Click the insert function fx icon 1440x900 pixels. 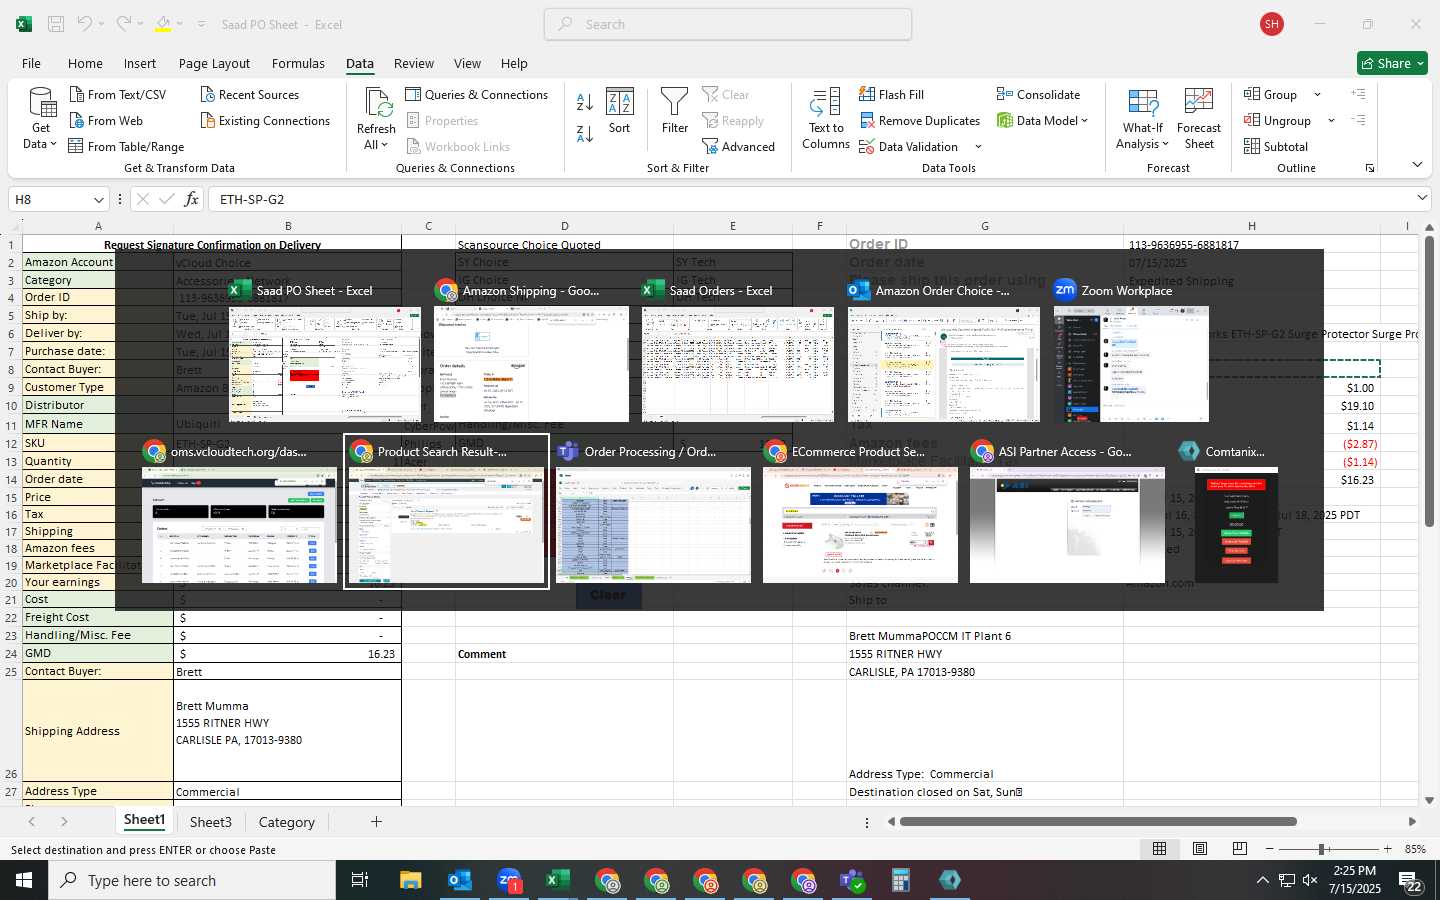(191, 199)
